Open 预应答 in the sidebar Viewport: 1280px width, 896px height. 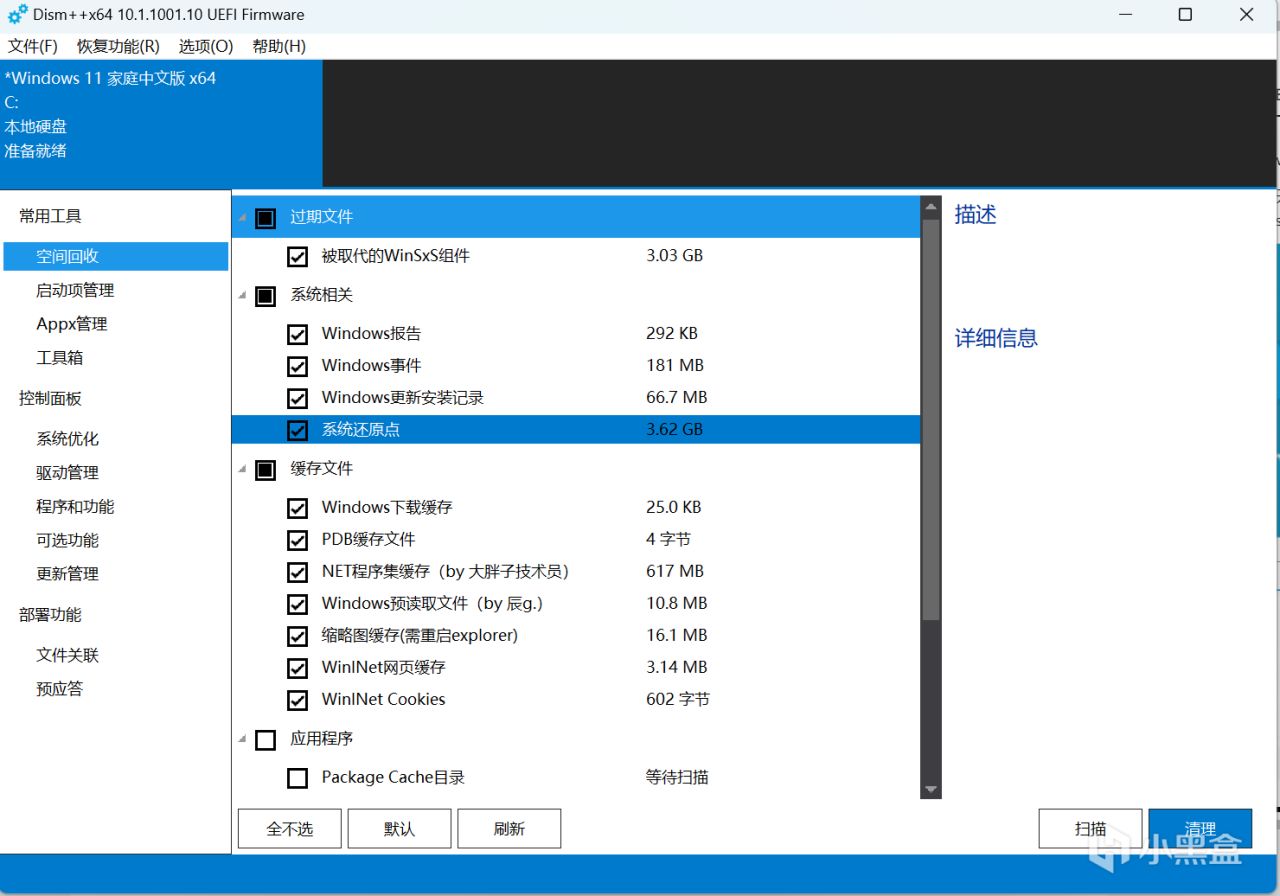[60, 689]
